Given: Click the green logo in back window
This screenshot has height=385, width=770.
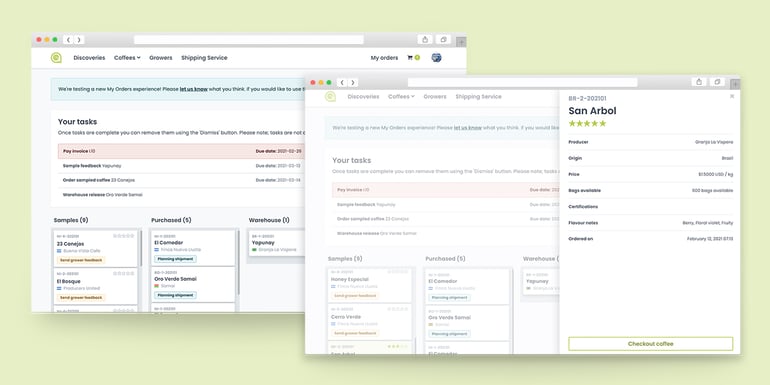Looking at the screenshot, I should [56, 58].
